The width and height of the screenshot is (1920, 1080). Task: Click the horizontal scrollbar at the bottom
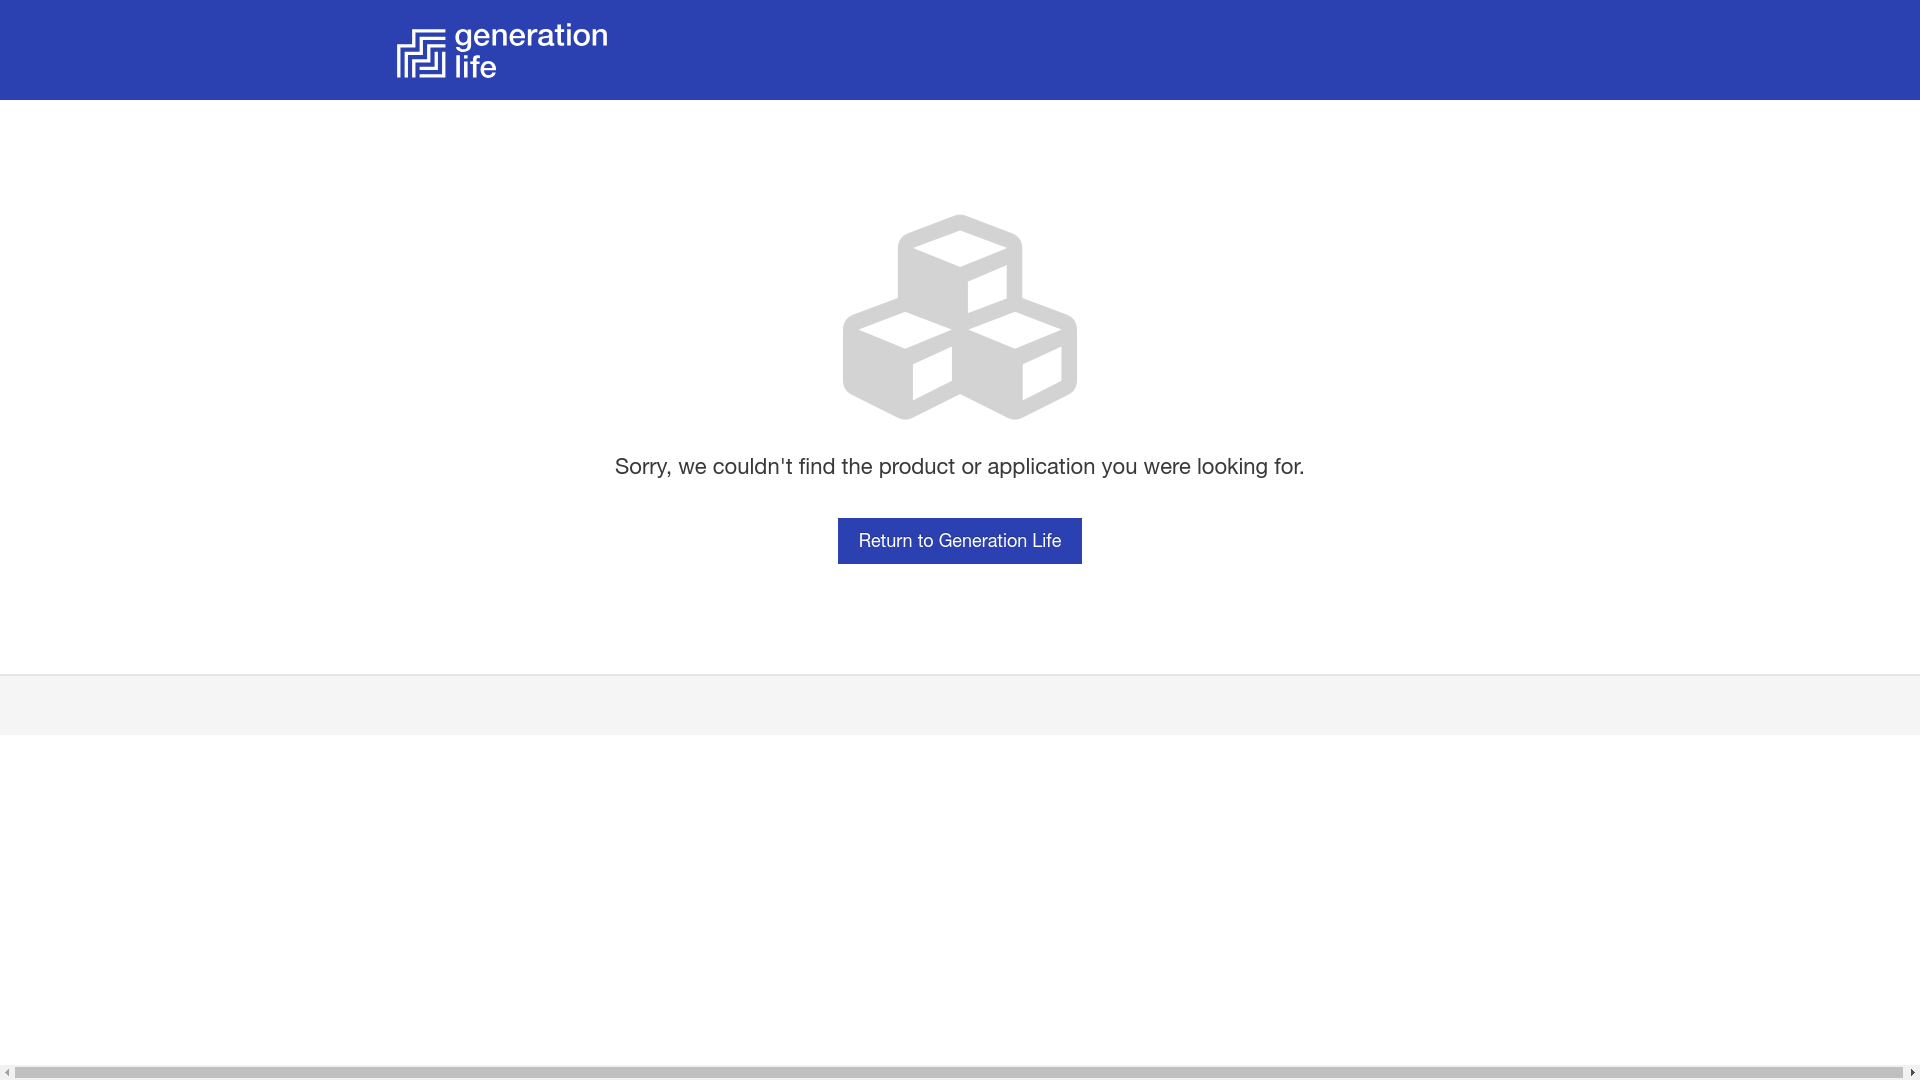click(958, 1072)
